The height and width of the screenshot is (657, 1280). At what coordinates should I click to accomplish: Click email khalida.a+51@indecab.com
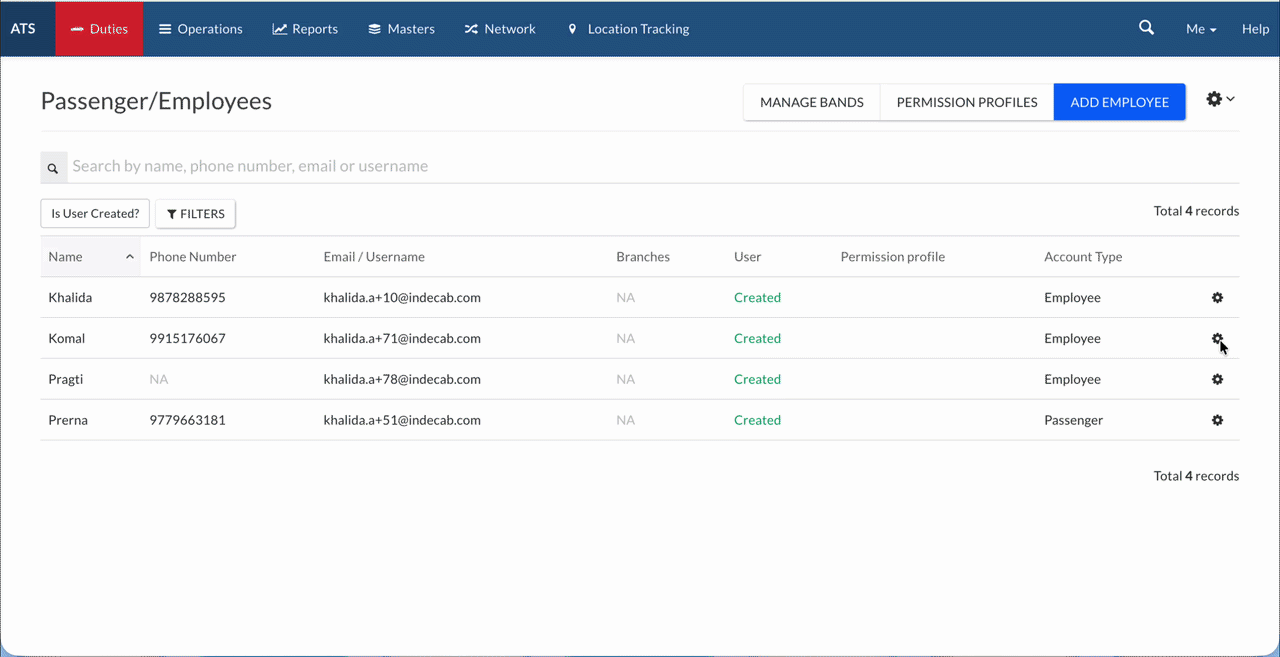pyautogui.click(x=402, y=421)
